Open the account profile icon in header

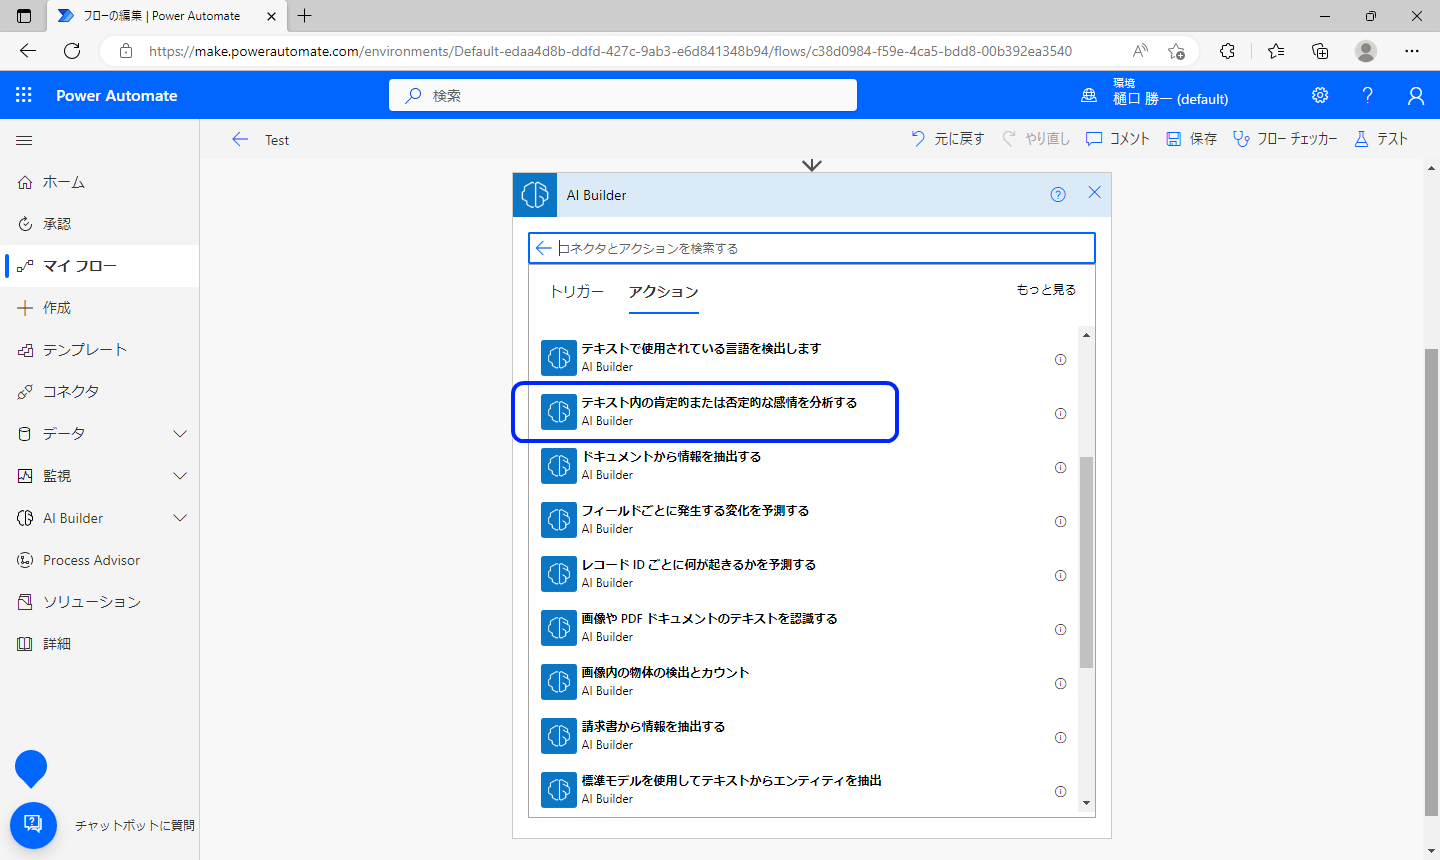(x=1415, y=95)
